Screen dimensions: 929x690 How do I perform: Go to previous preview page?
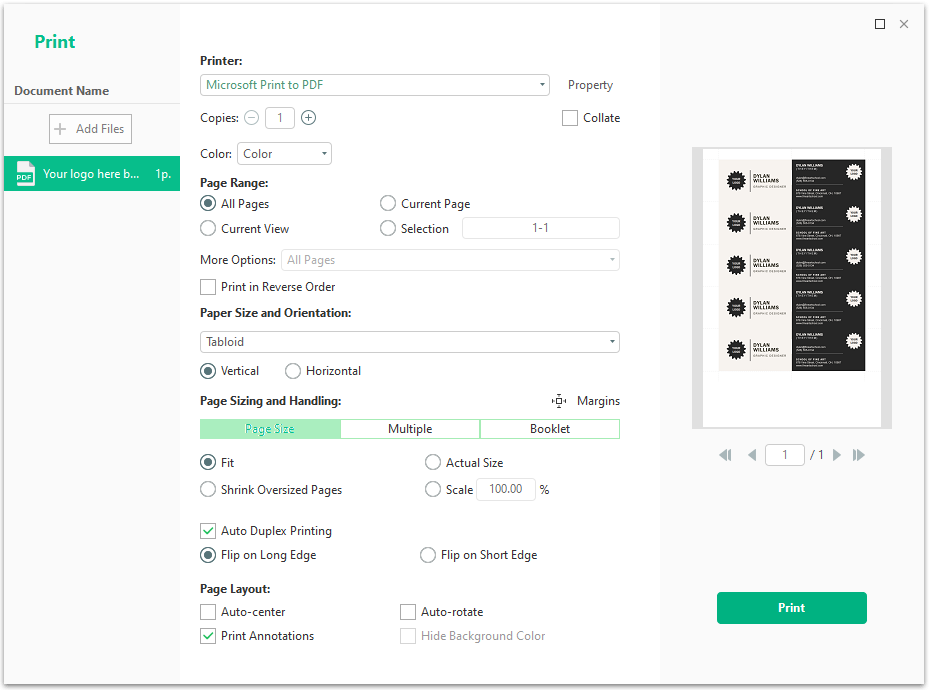(752, 455)
